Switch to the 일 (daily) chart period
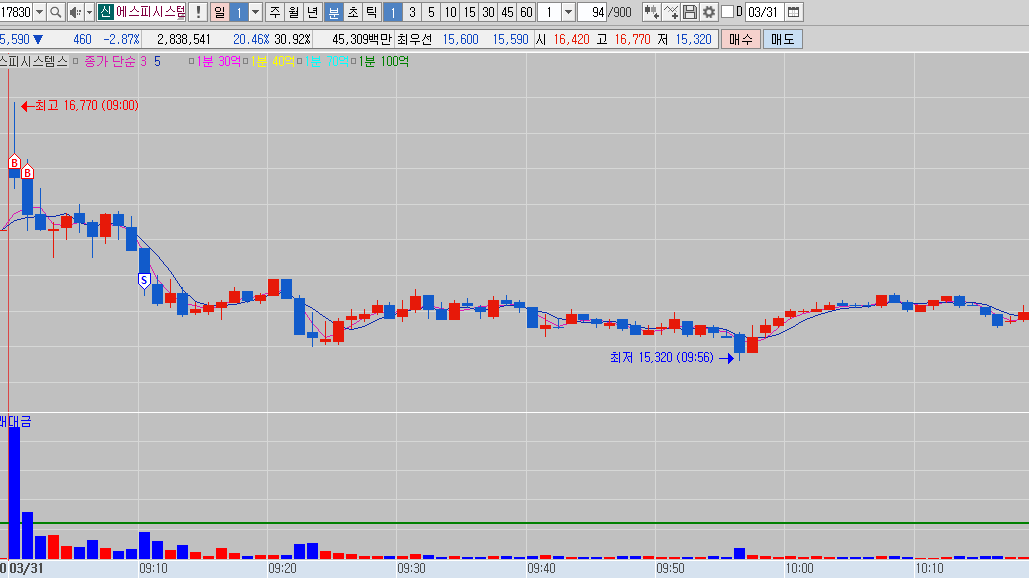Image resolution: width=1029 pixels, height=579 pixels. pyautogui.click(x=219, y=12)
